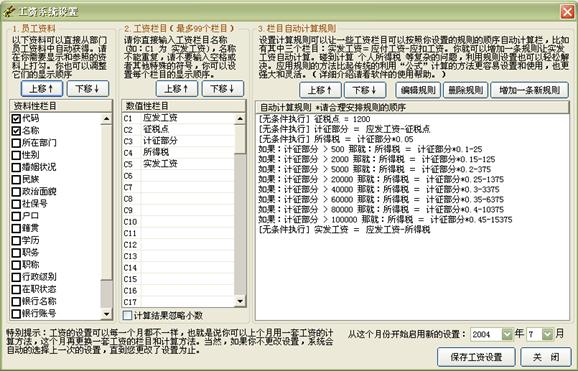The image size is (578, 371).
Task: Click down arrow of 资料性栏目 scrollbar
Action: point(107,314)
